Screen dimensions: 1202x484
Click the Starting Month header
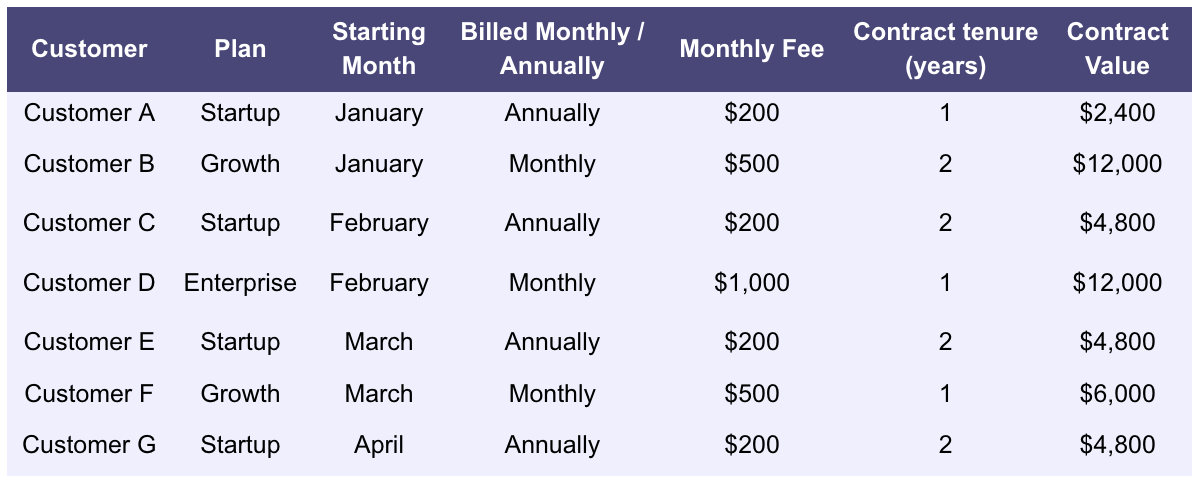(379, 49)
